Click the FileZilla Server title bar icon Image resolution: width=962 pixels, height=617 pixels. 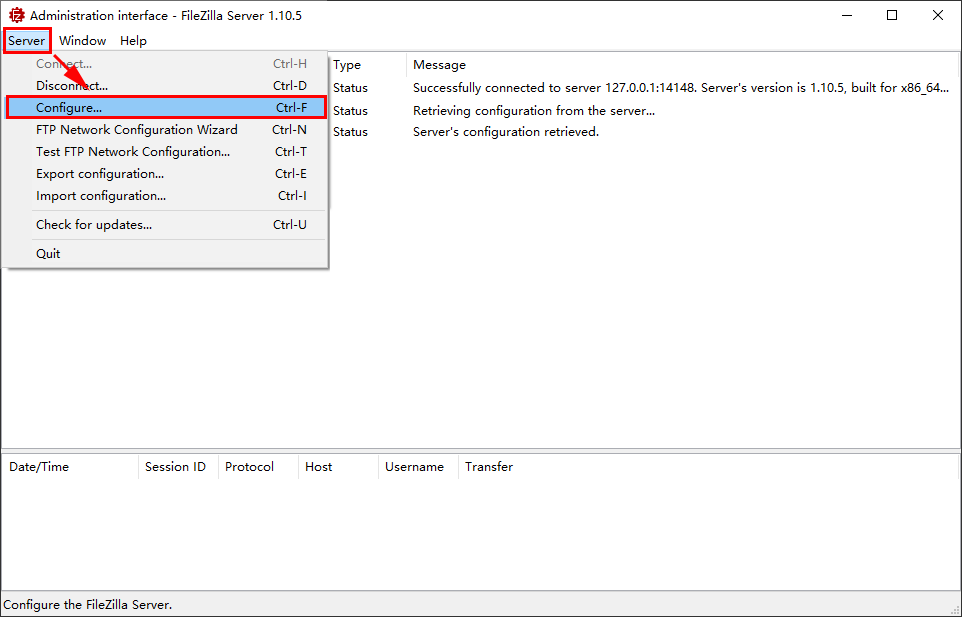(x=17, y=15)
